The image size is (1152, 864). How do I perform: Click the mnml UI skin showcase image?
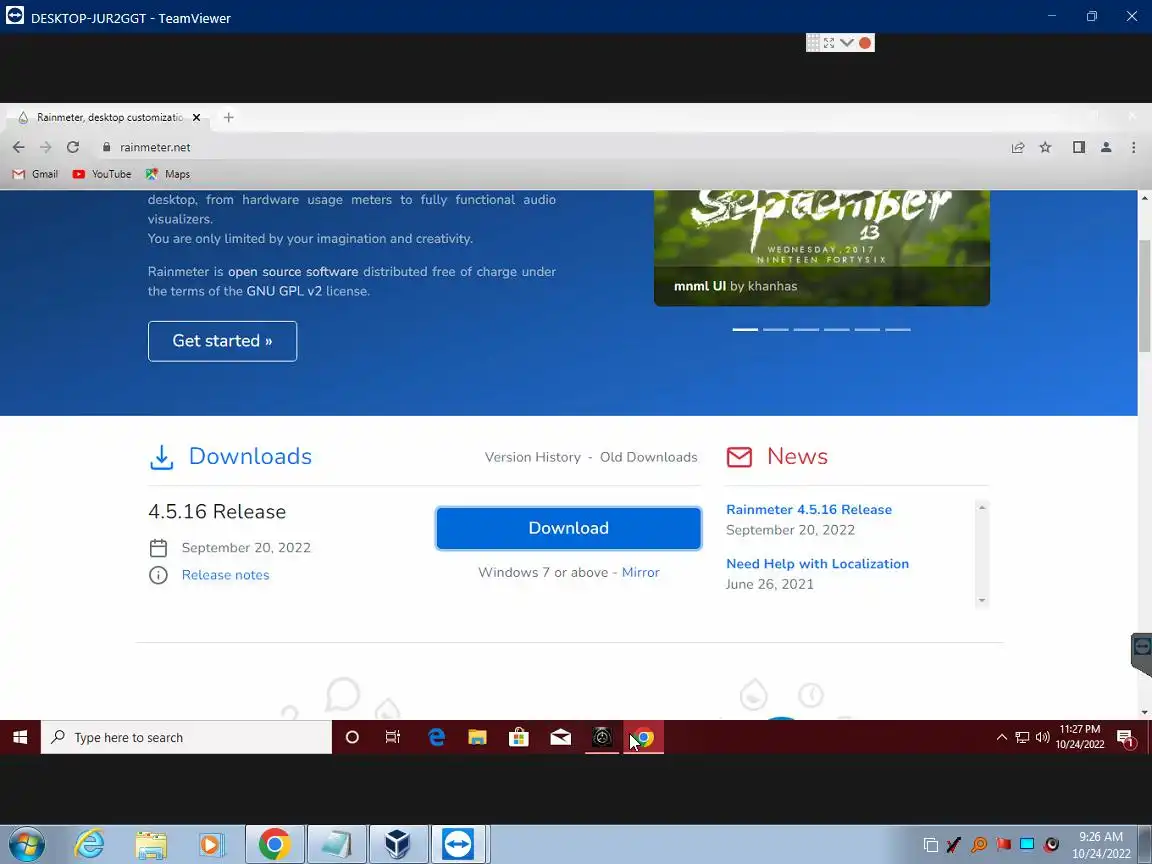822,248
